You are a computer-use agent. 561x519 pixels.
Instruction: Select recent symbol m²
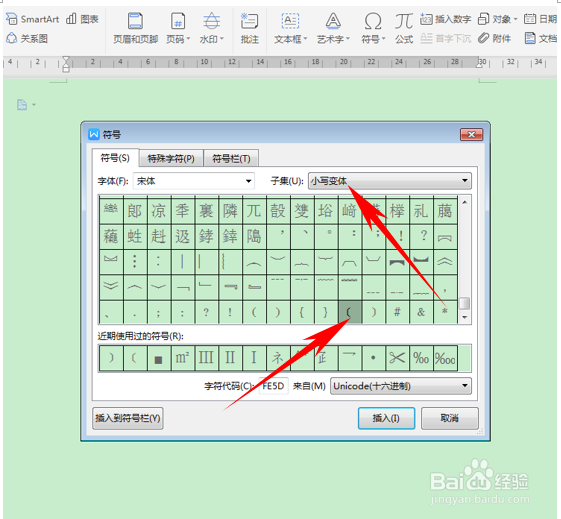[182, 357]
